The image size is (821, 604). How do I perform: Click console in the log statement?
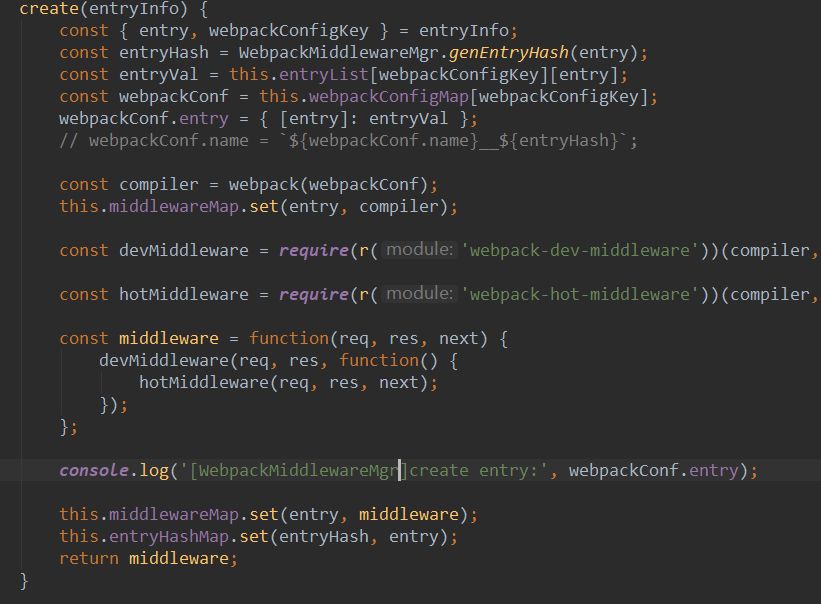94,470
